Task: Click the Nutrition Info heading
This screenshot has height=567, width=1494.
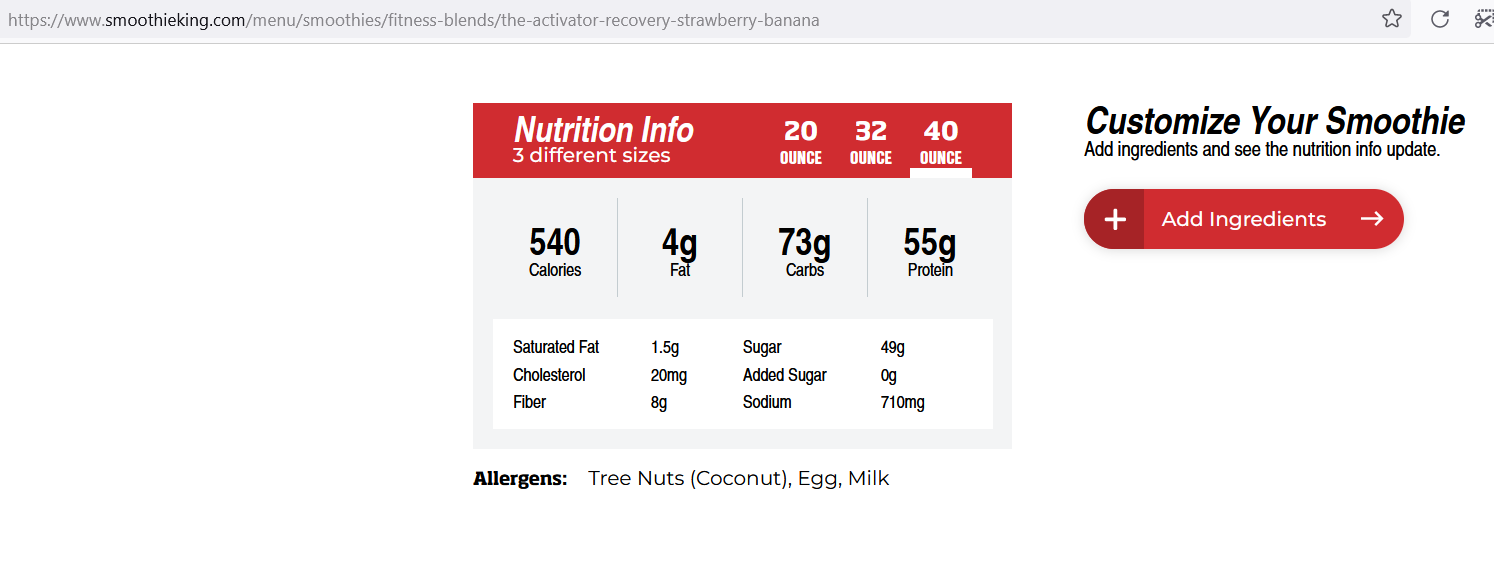Action: coord(603,130)
